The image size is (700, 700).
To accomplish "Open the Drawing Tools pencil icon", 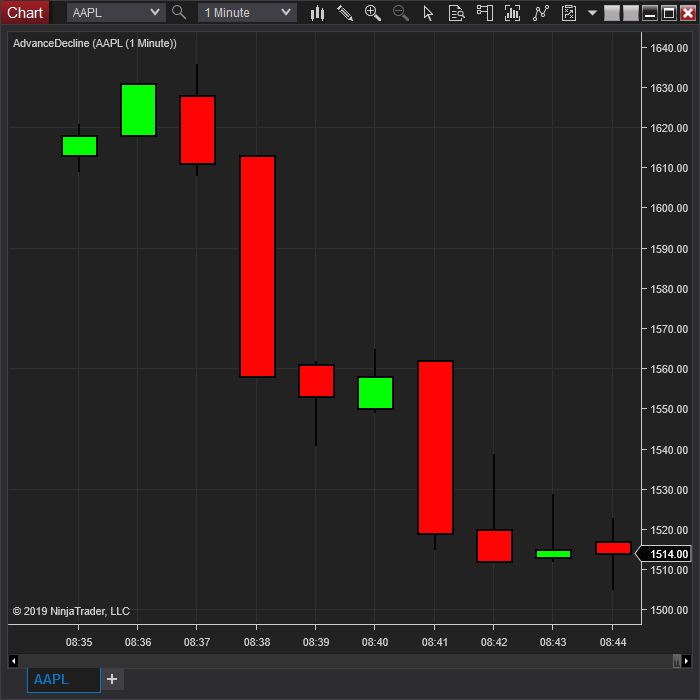I will [345, 13].
